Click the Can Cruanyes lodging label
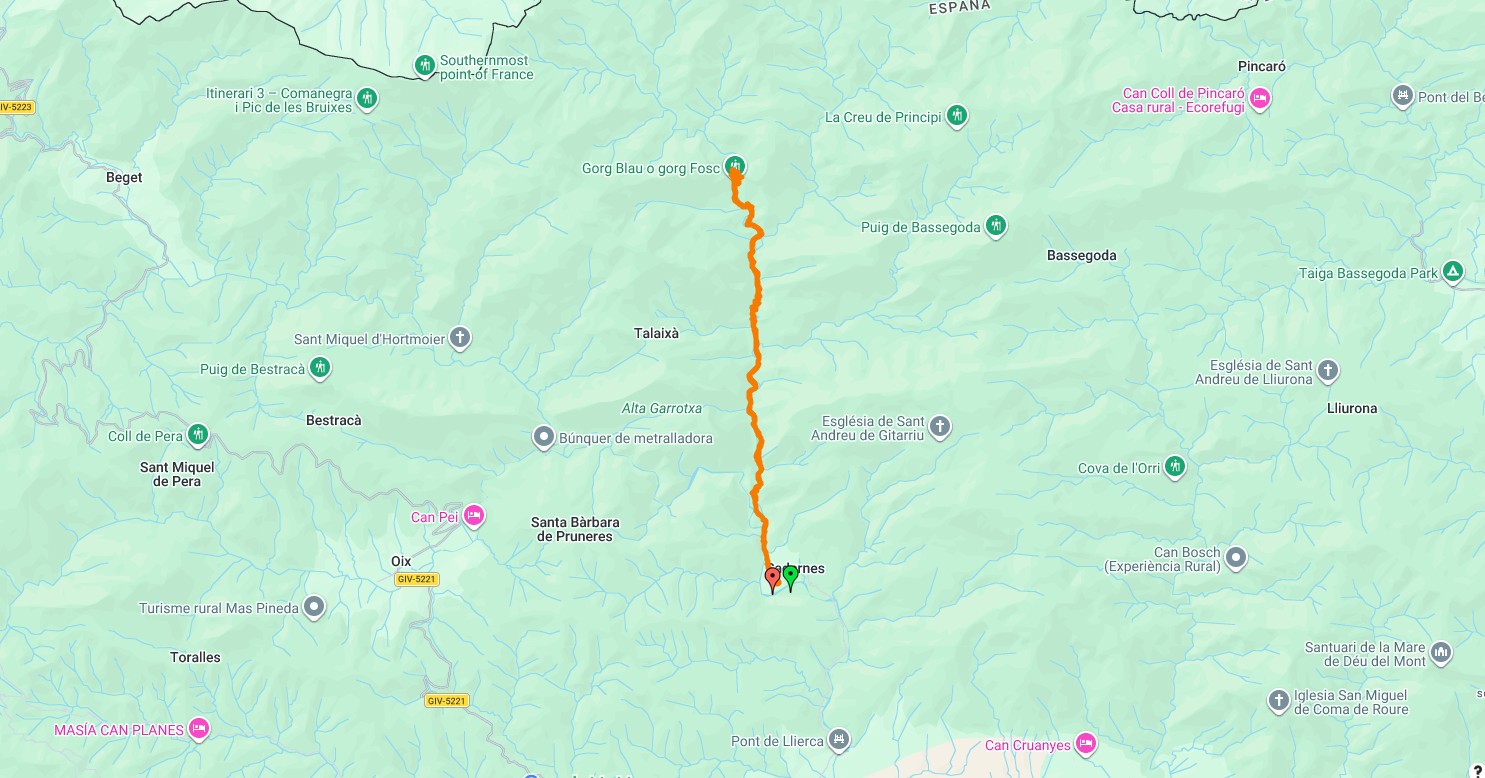The width and height of the screenshot is (1485, 778). click(x=1027, y=745)
